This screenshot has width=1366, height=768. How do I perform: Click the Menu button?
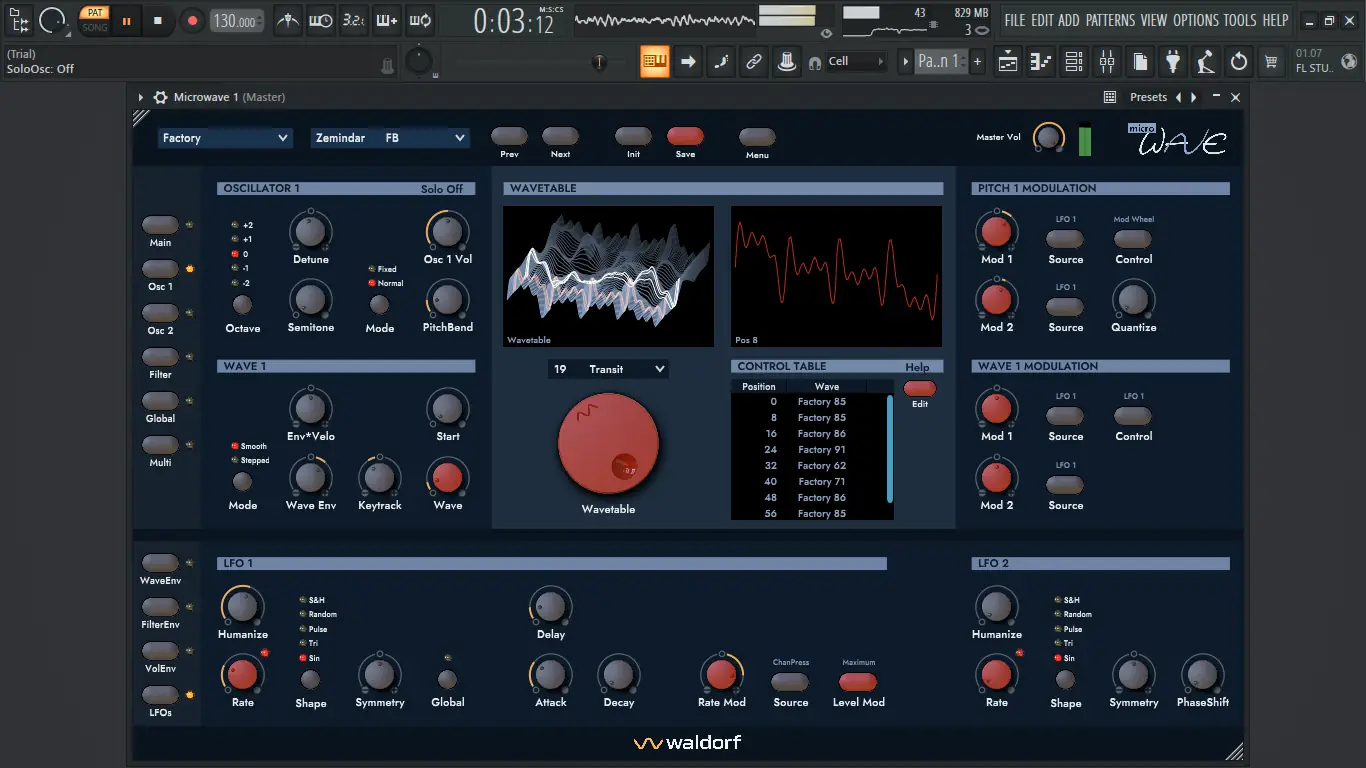pos(757,137)
